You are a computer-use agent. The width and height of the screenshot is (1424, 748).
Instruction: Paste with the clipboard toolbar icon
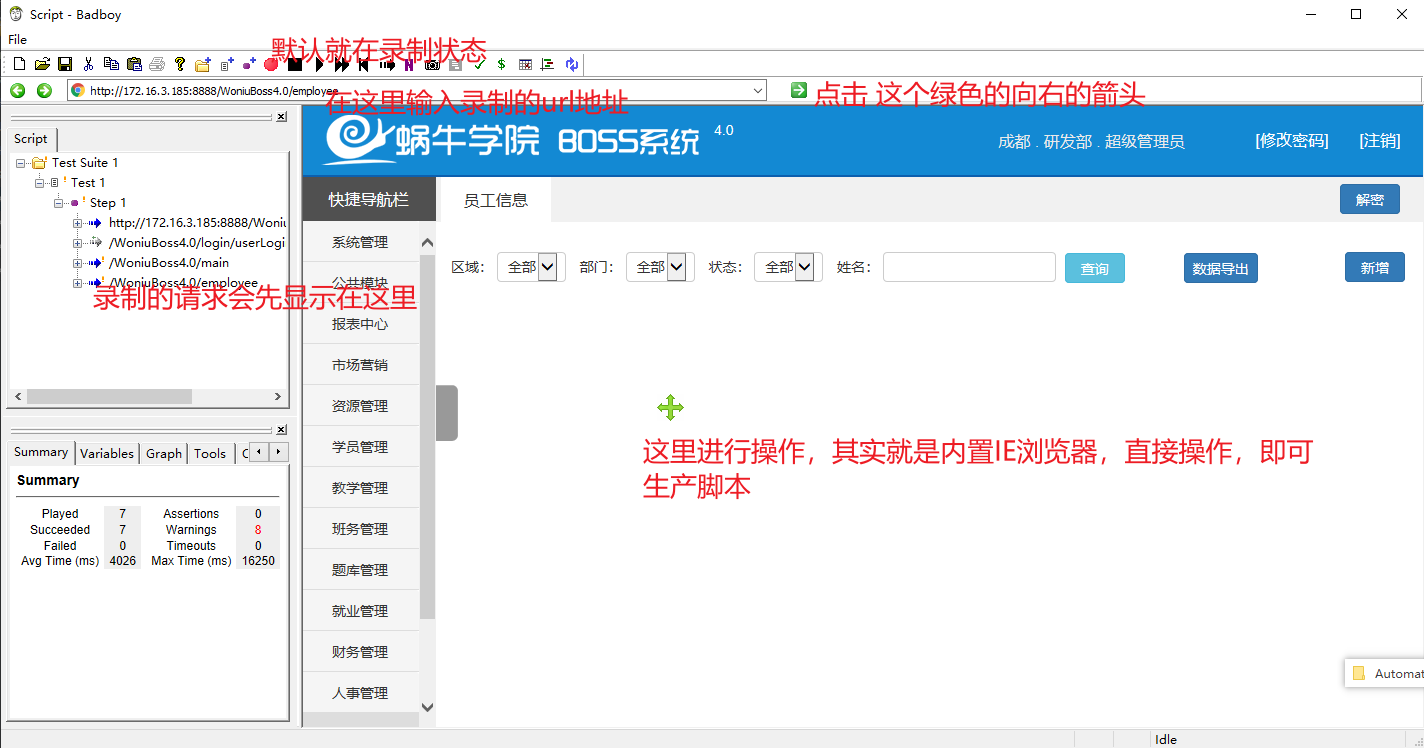click(134, 64)
